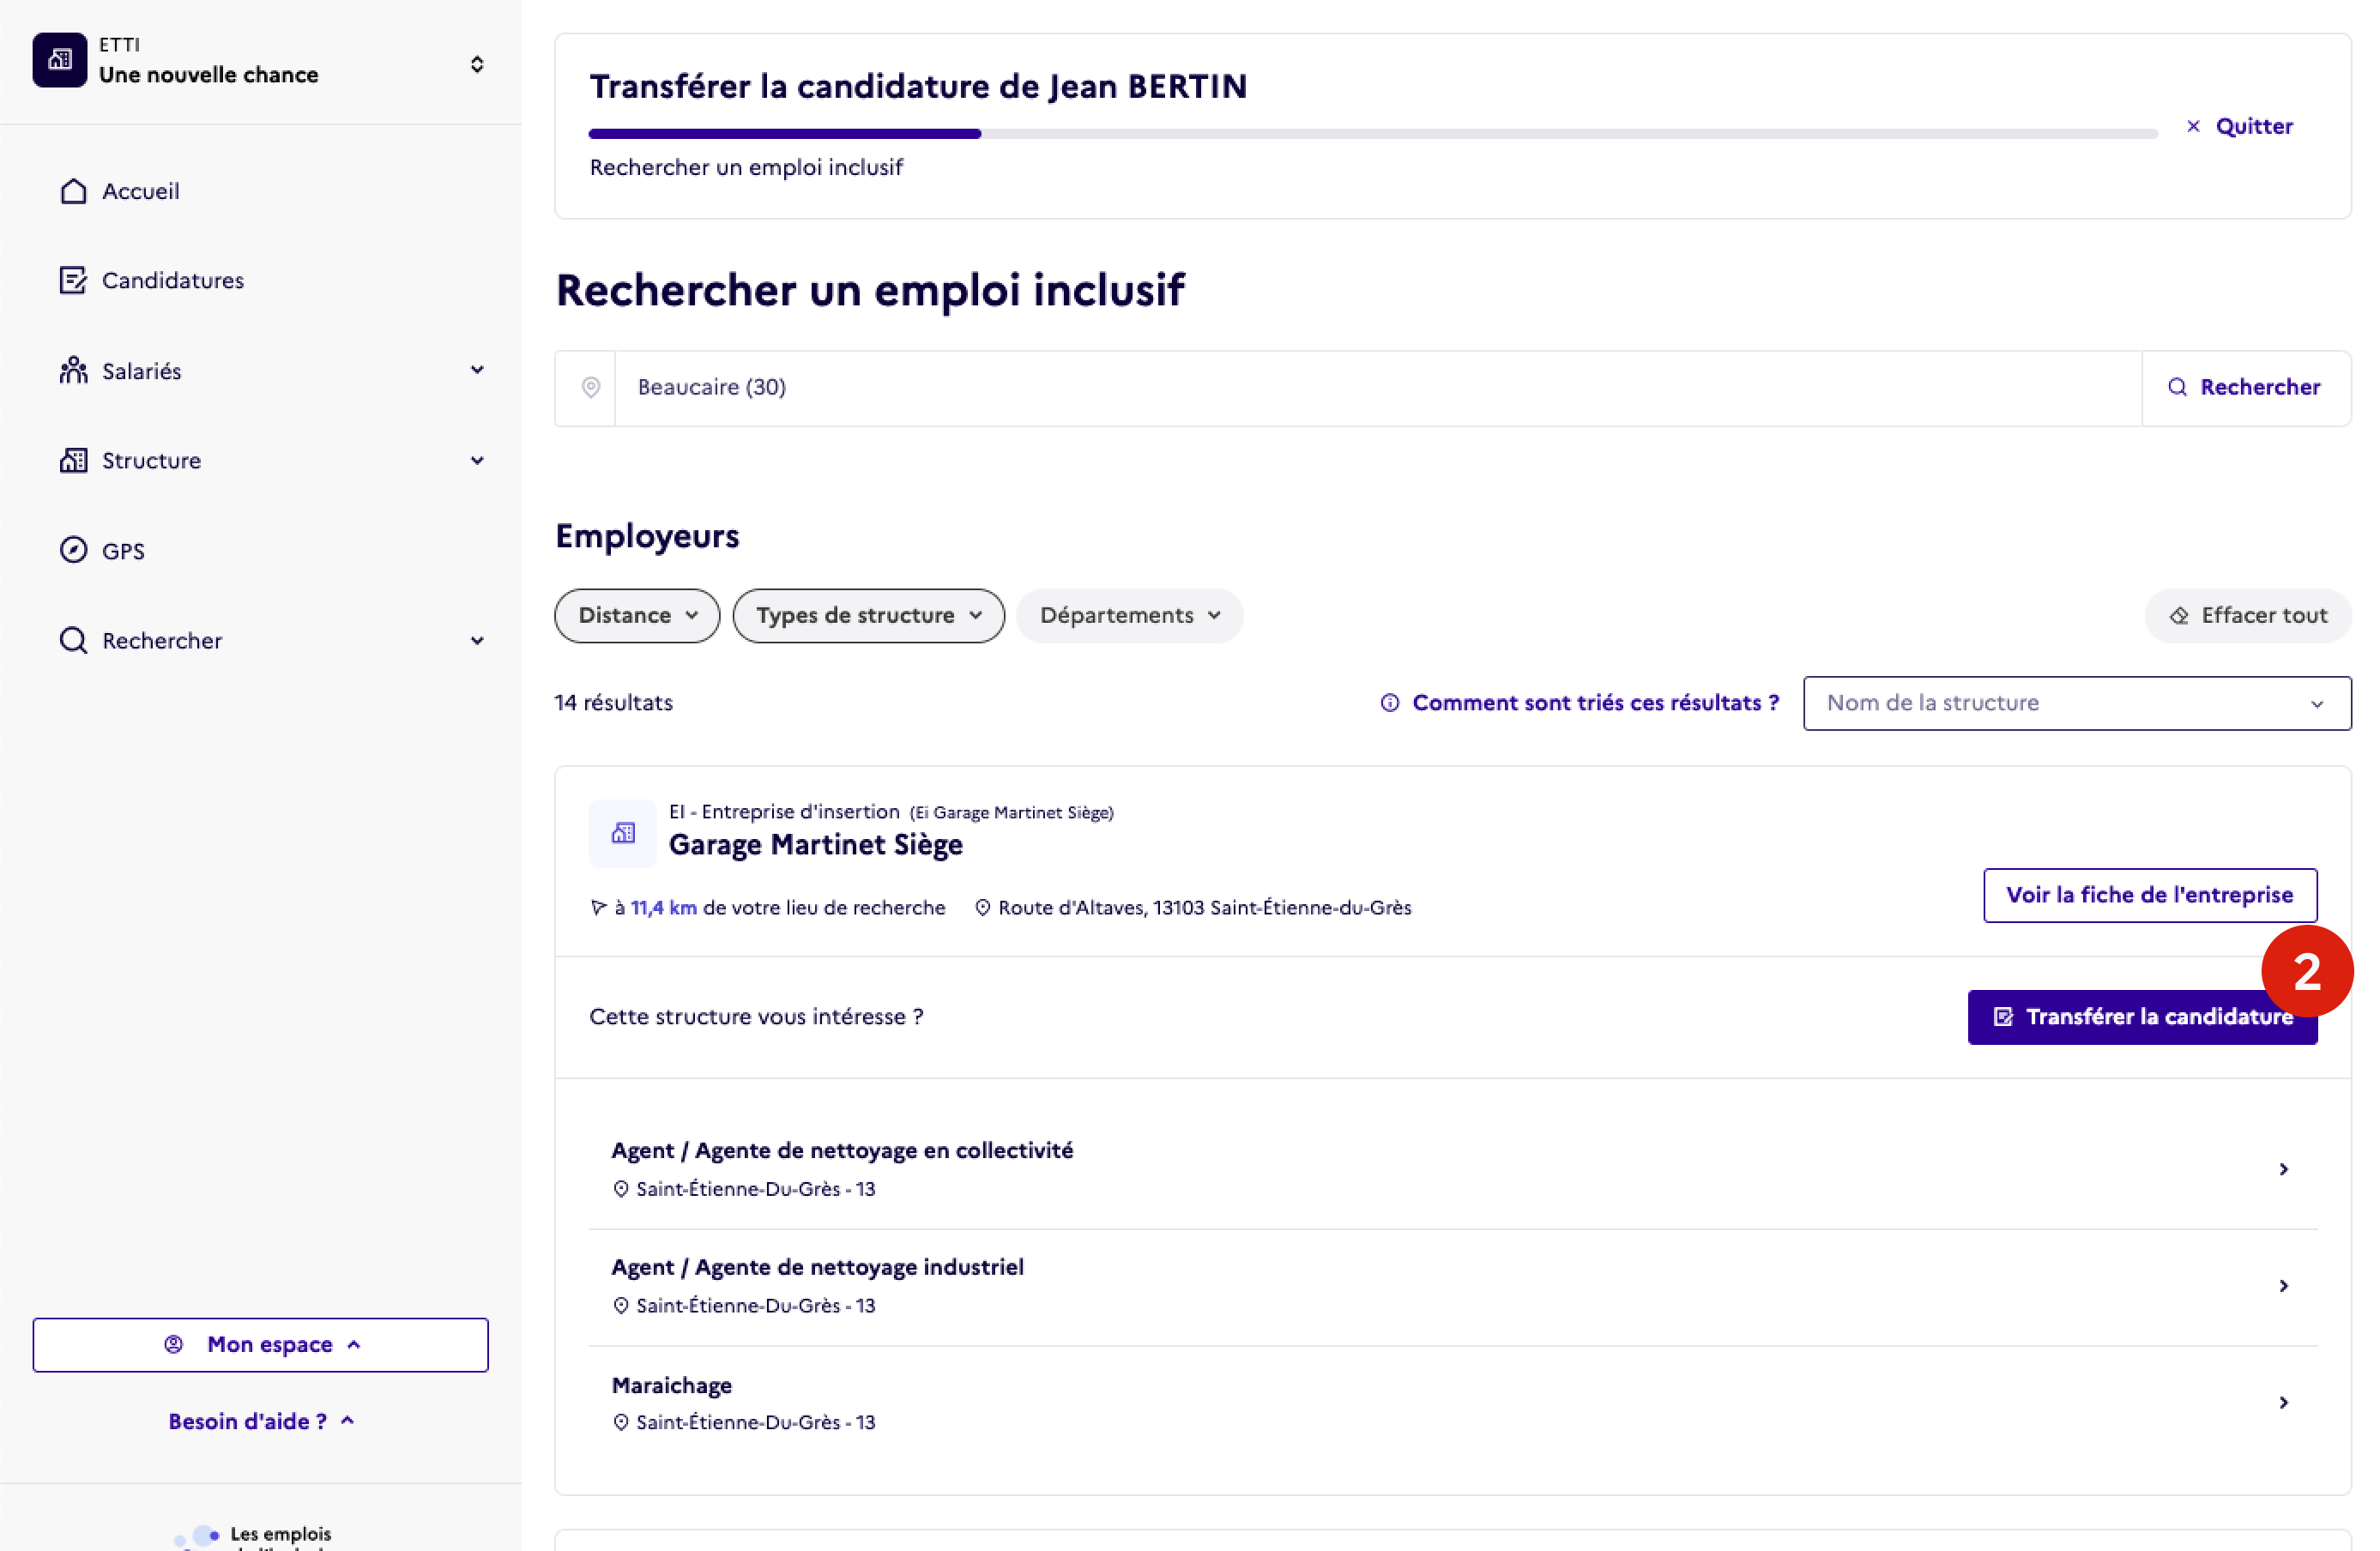Image resolution: width=2380 pixels, height=1551 pixels.
Task: Click the GPS compass icon
Action: click(73, 550)
